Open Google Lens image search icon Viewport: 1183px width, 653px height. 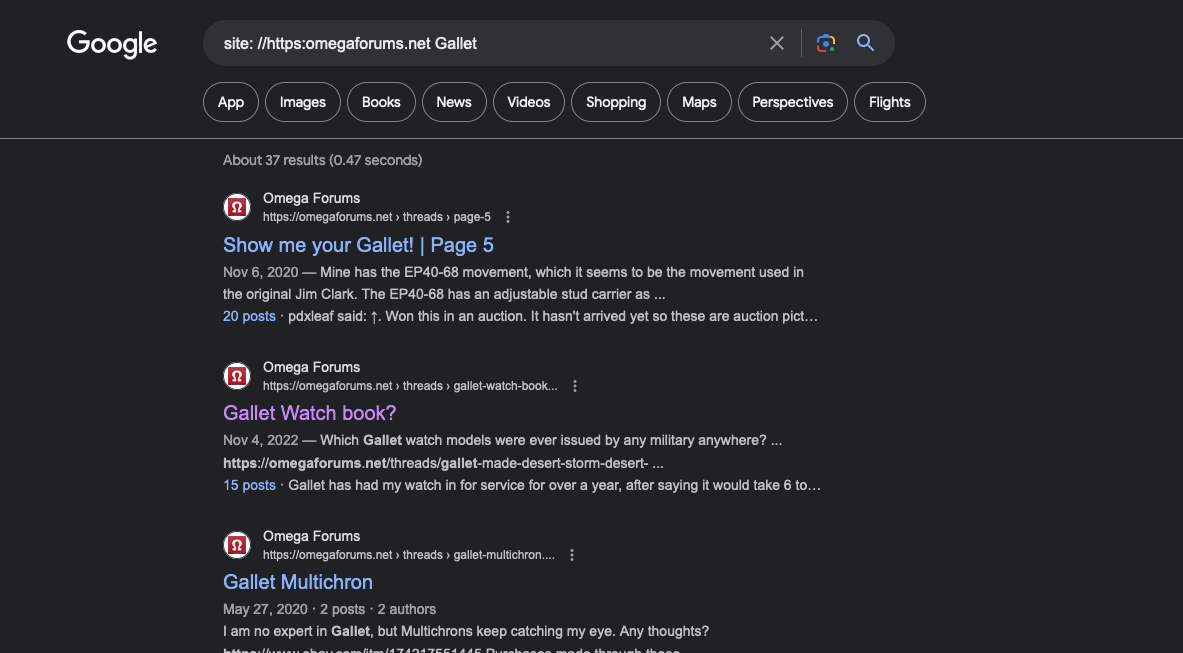825,43
